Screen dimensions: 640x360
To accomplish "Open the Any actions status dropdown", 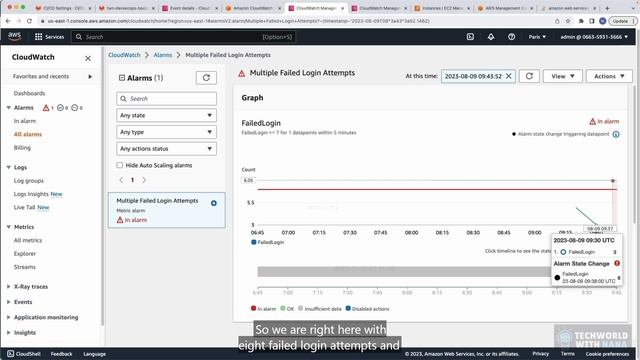I will click(x=167, y=149).
